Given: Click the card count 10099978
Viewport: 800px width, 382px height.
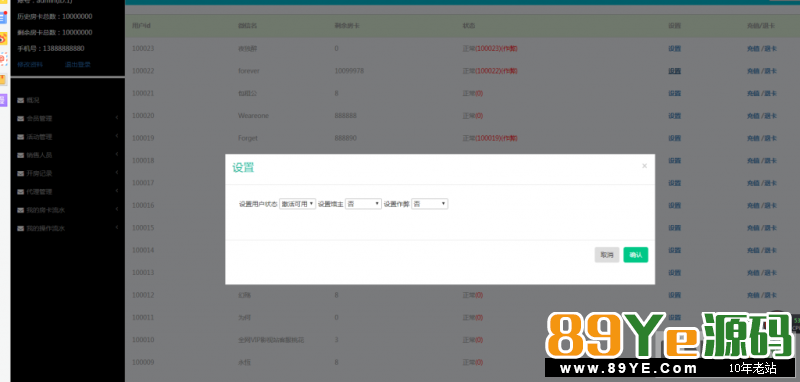Looking at the screenshot, I should pyautogui.click(x=349, y=71).
